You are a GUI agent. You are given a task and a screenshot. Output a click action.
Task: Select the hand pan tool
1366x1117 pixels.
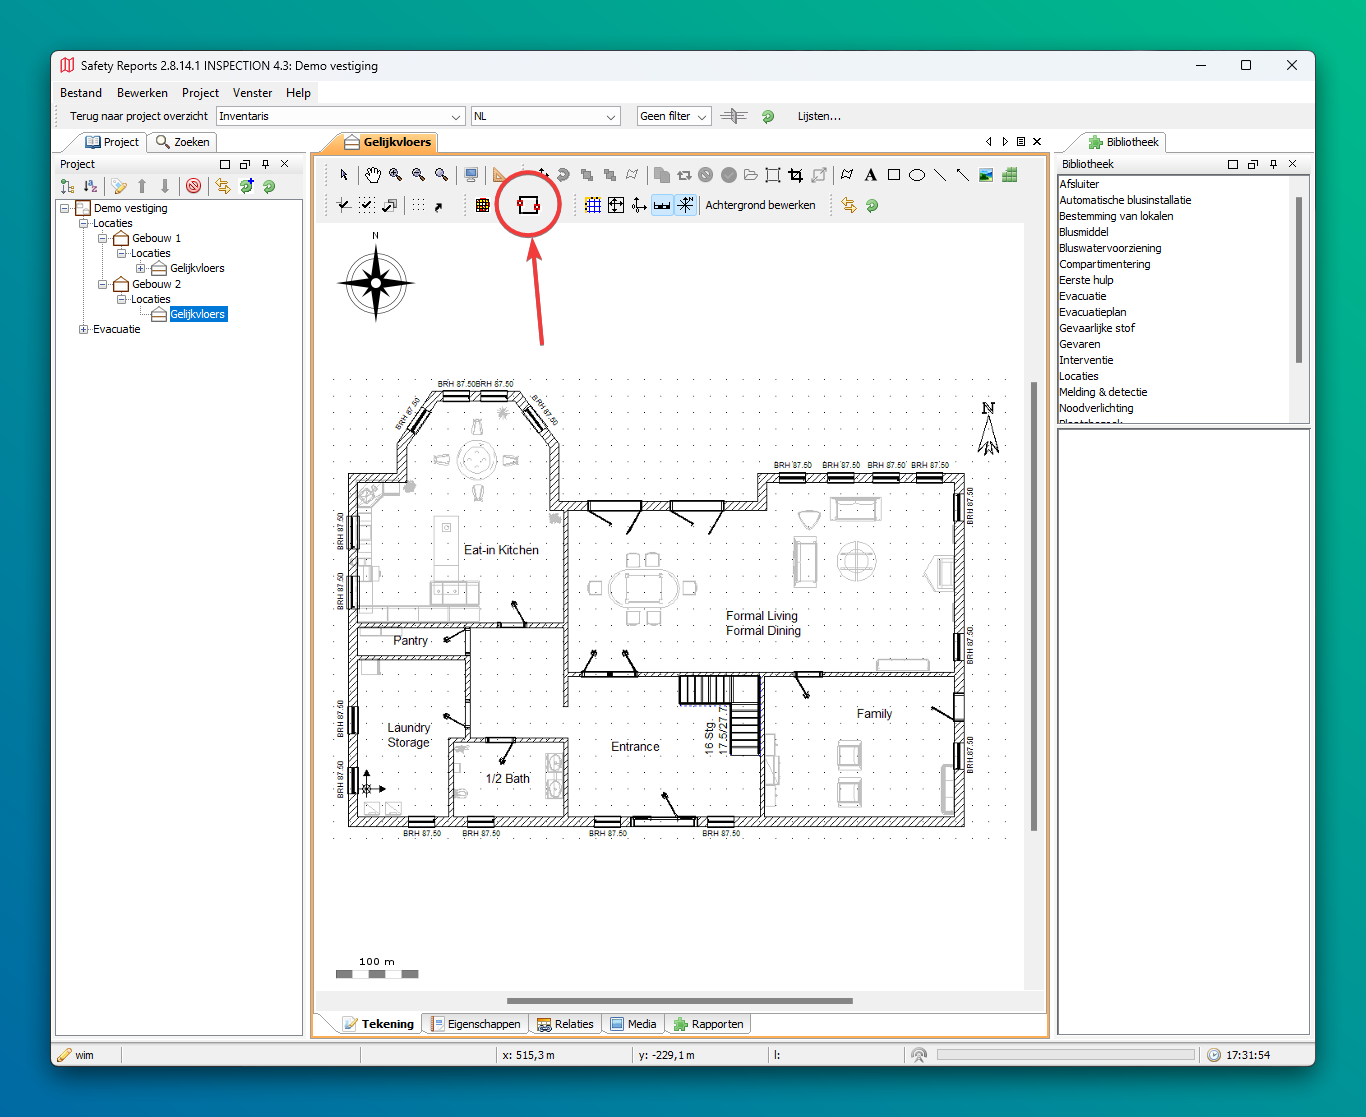coord(372,175)
